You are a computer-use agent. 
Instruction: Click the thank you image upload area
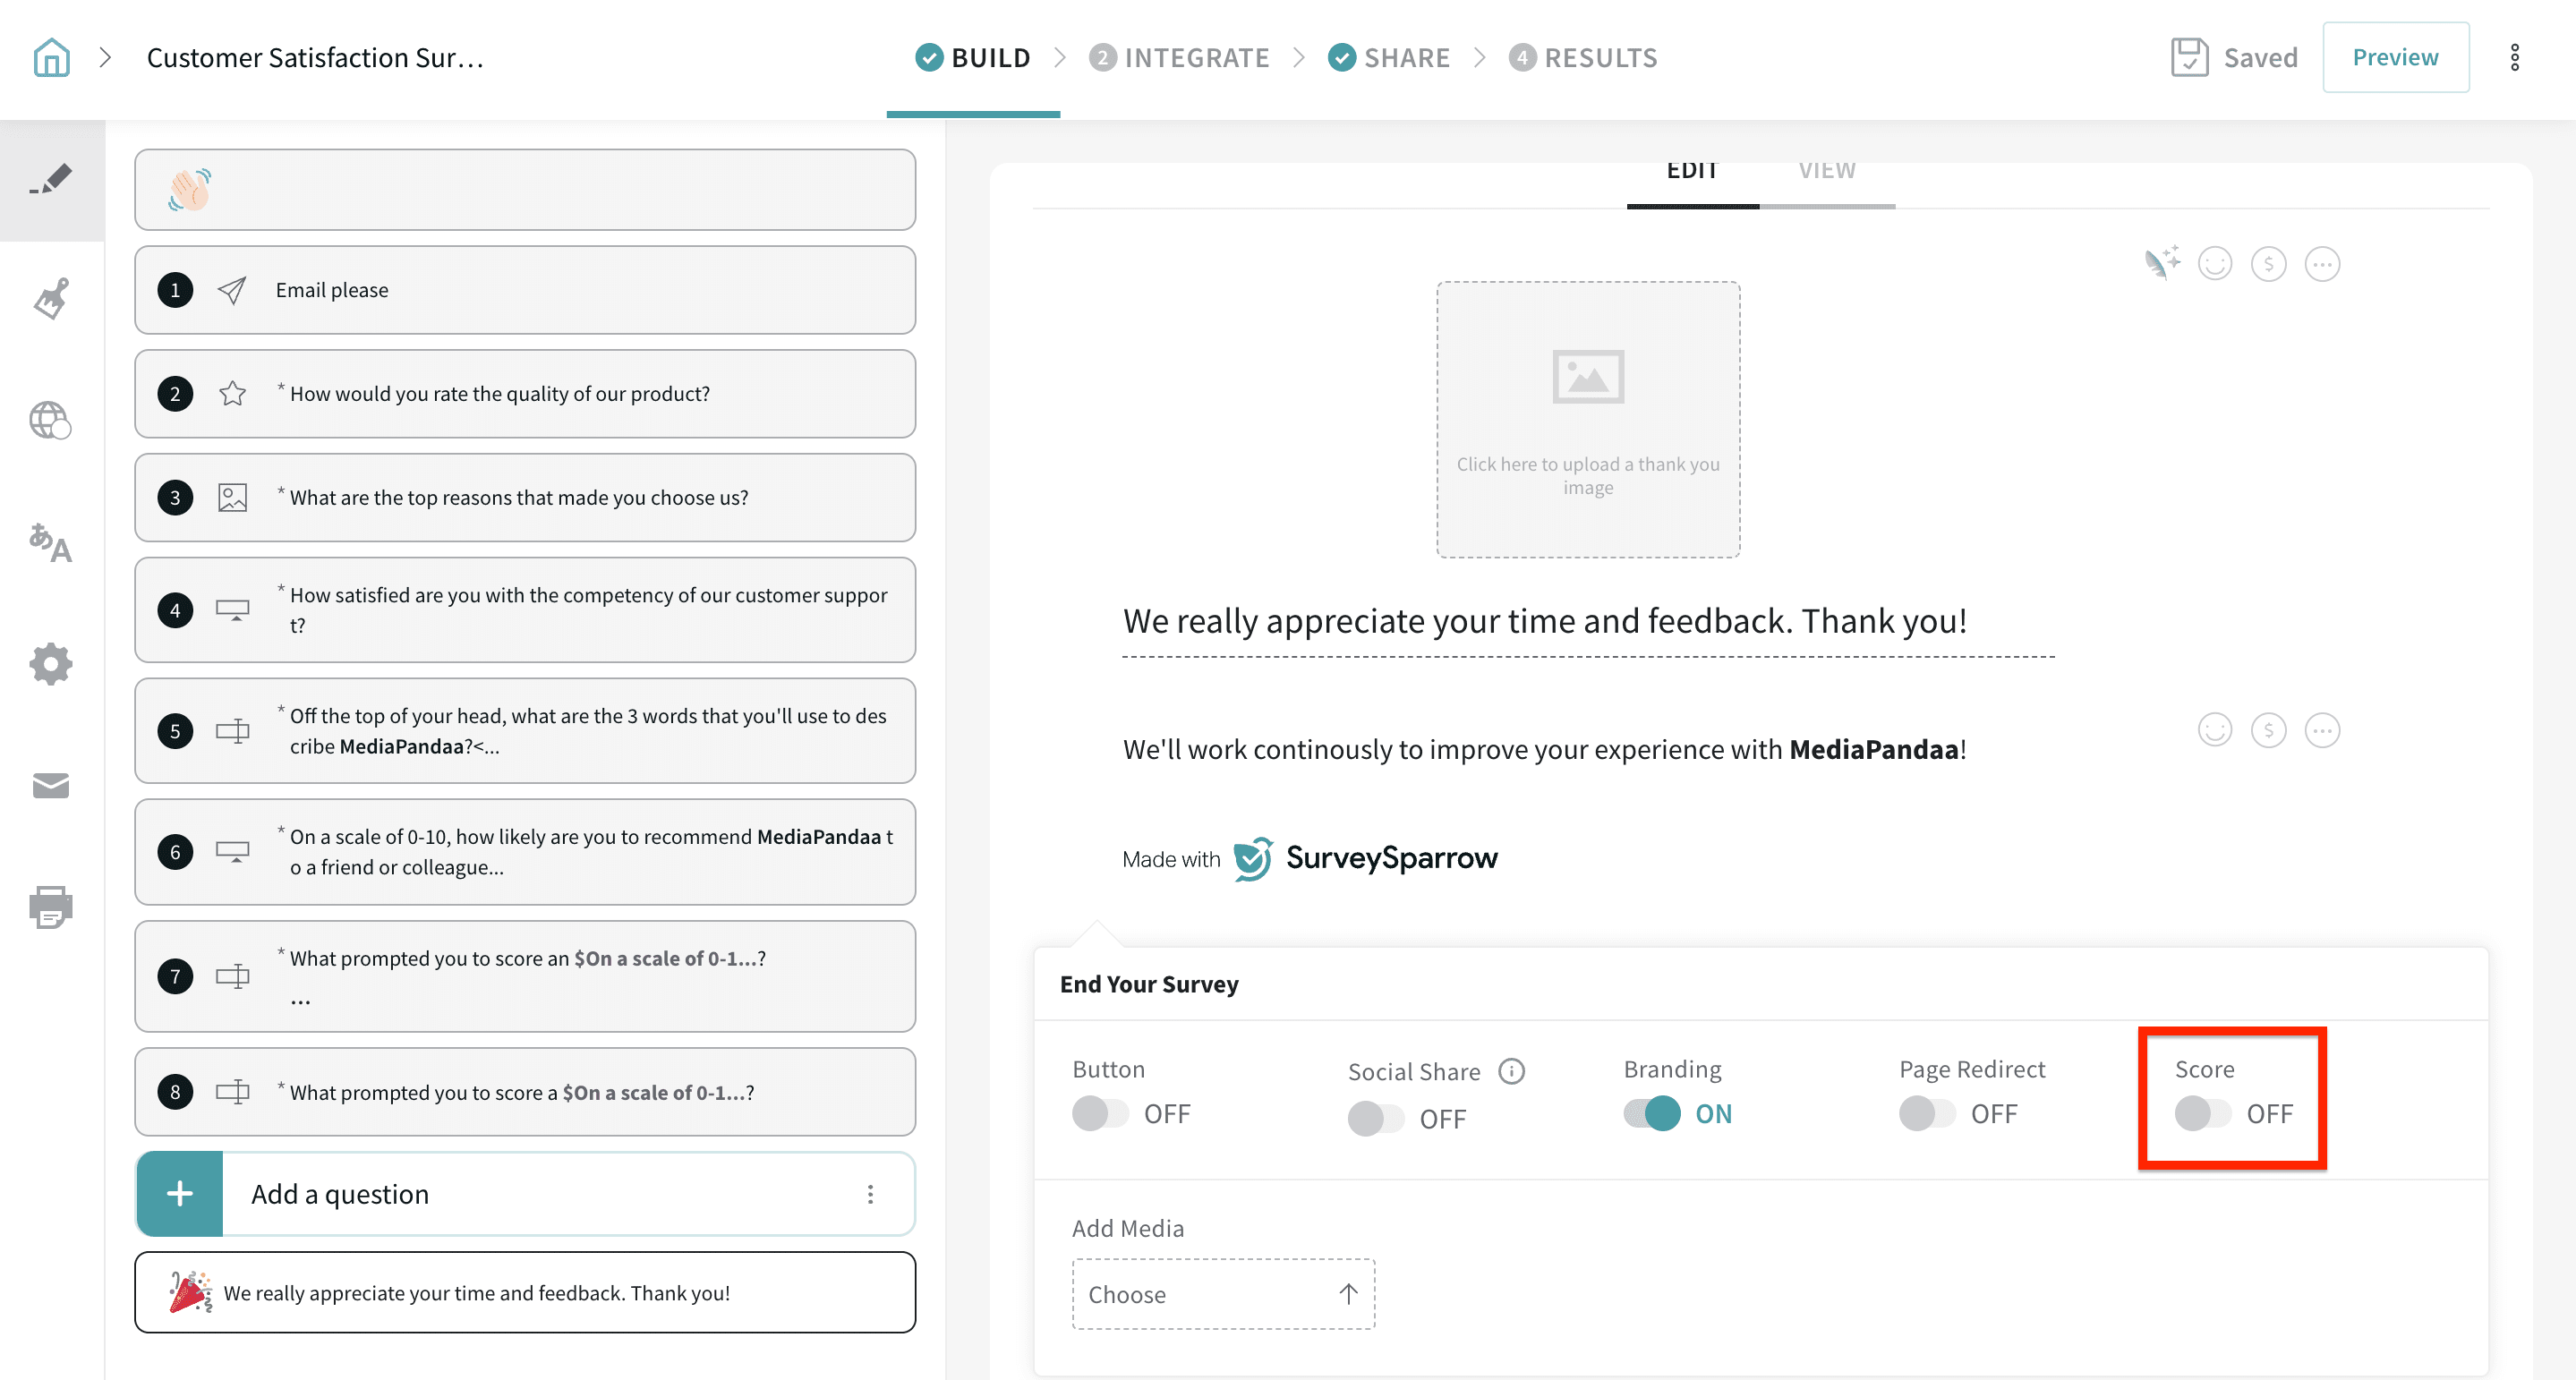tap(1587, 419)
